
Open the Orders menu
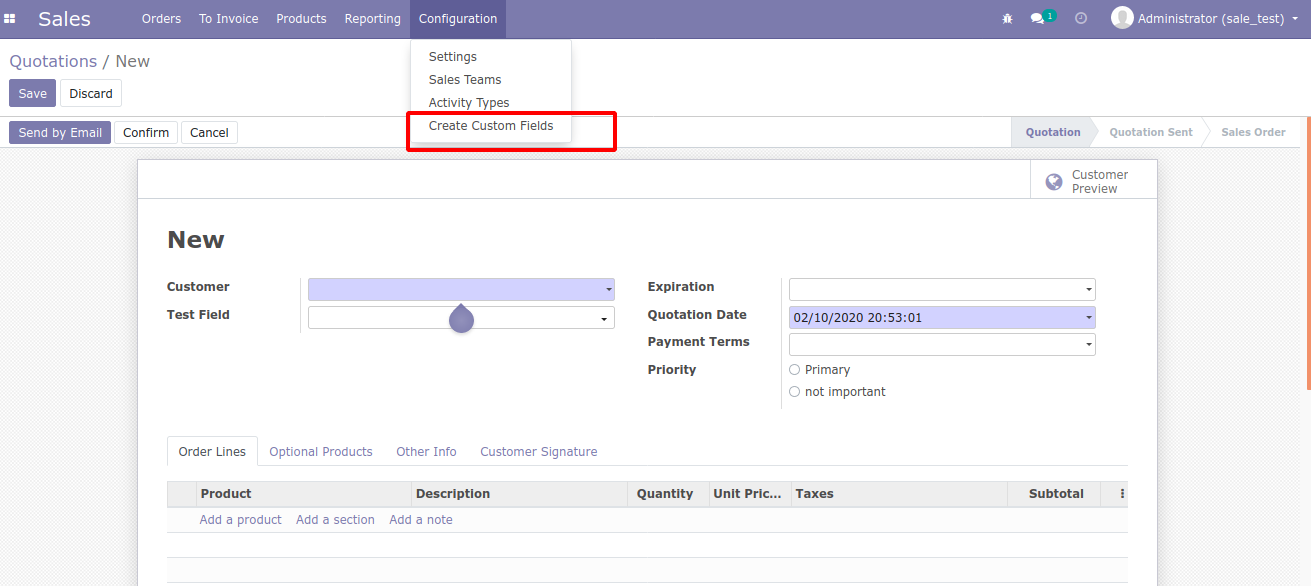(x=161, y=19)
